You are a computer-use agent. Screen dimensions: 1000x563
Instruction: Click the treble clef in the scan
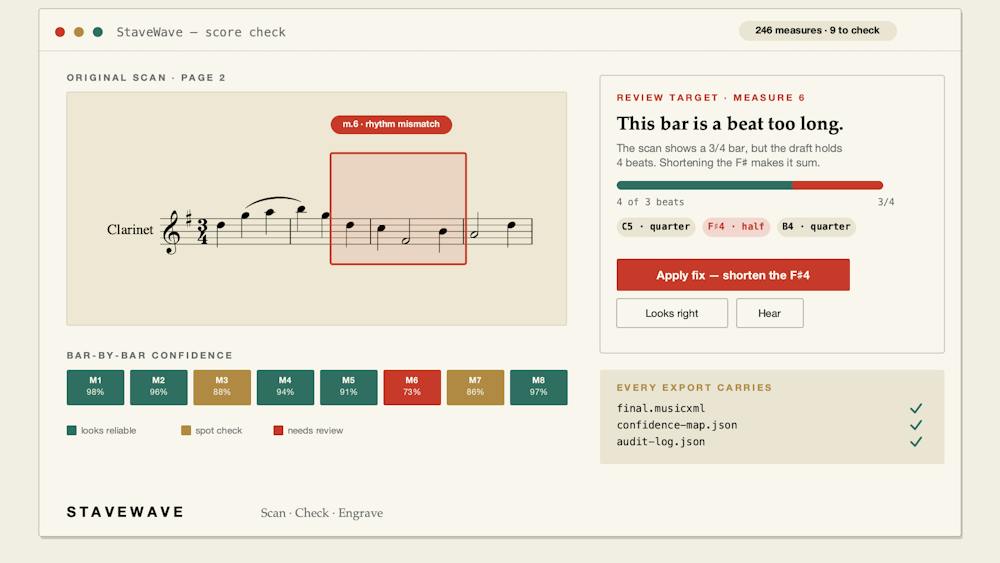172,233
